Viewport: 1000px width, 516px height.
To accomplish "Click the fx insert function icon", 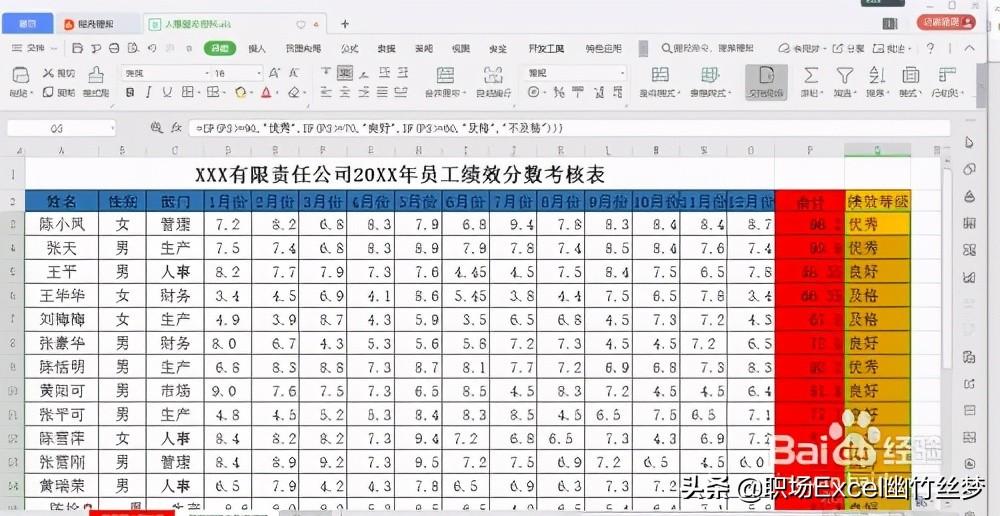I will pos(177,128).
